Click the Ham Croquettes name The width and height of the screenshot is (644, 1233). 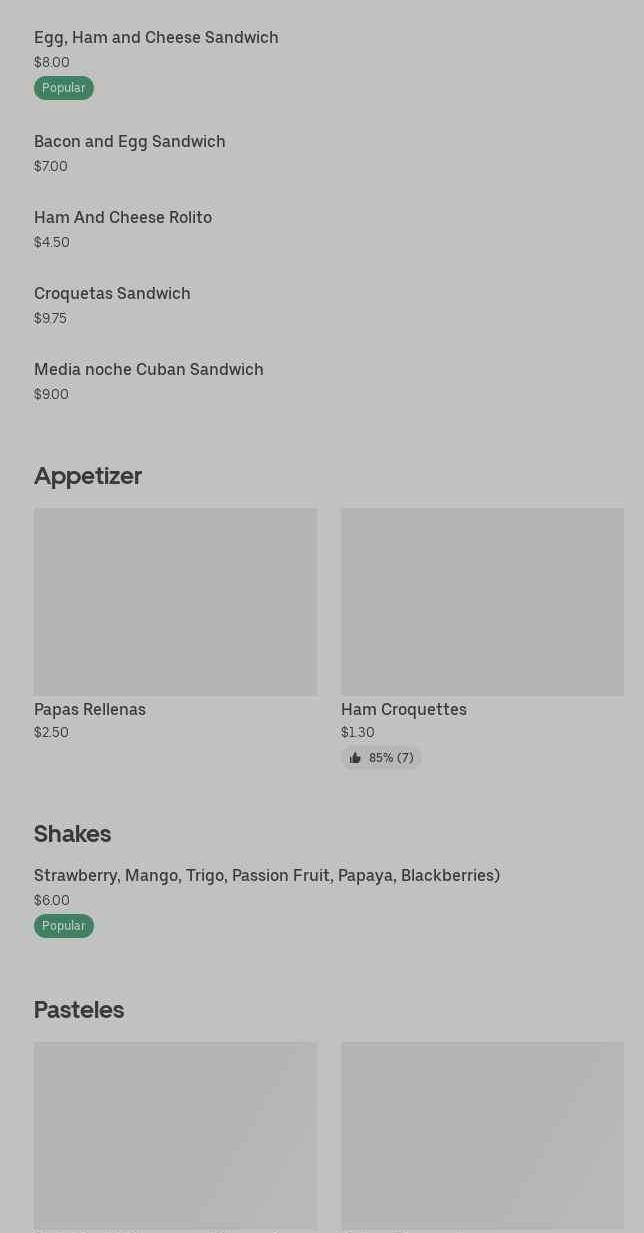point(404,710)
